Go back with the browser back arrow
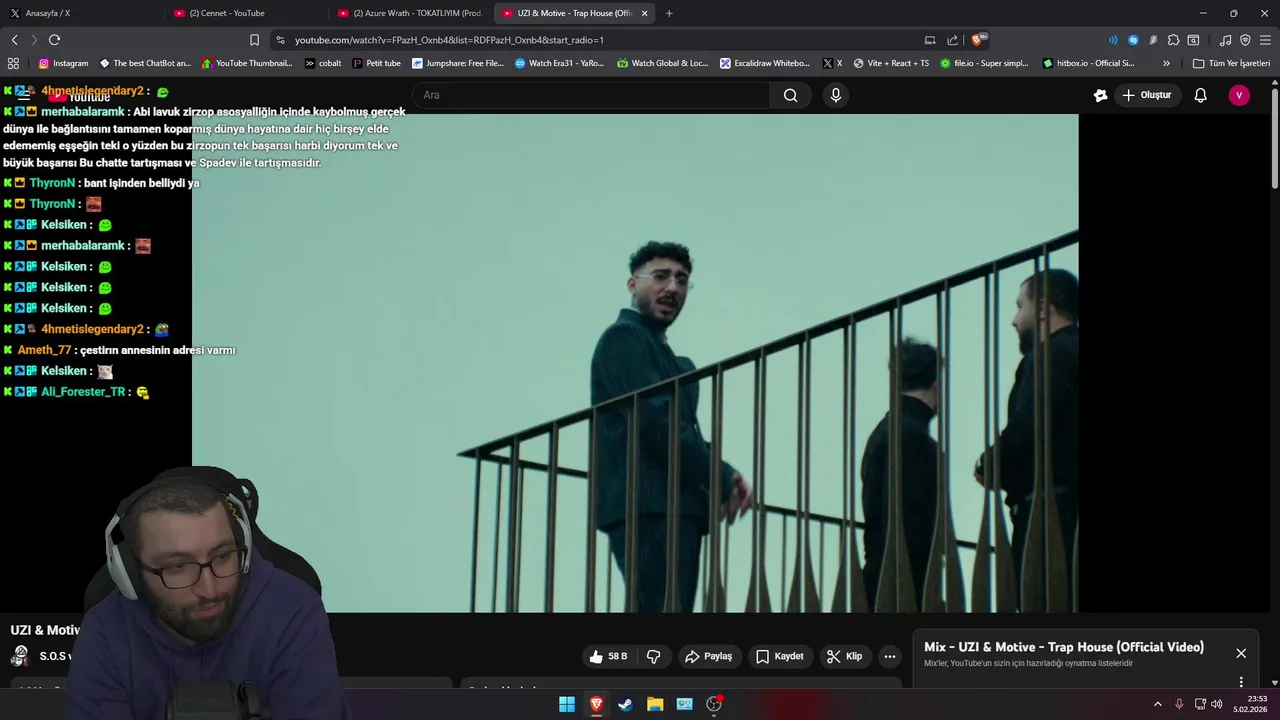The image size is (1280, 720). pyautogui.click(x=14, y=40)
